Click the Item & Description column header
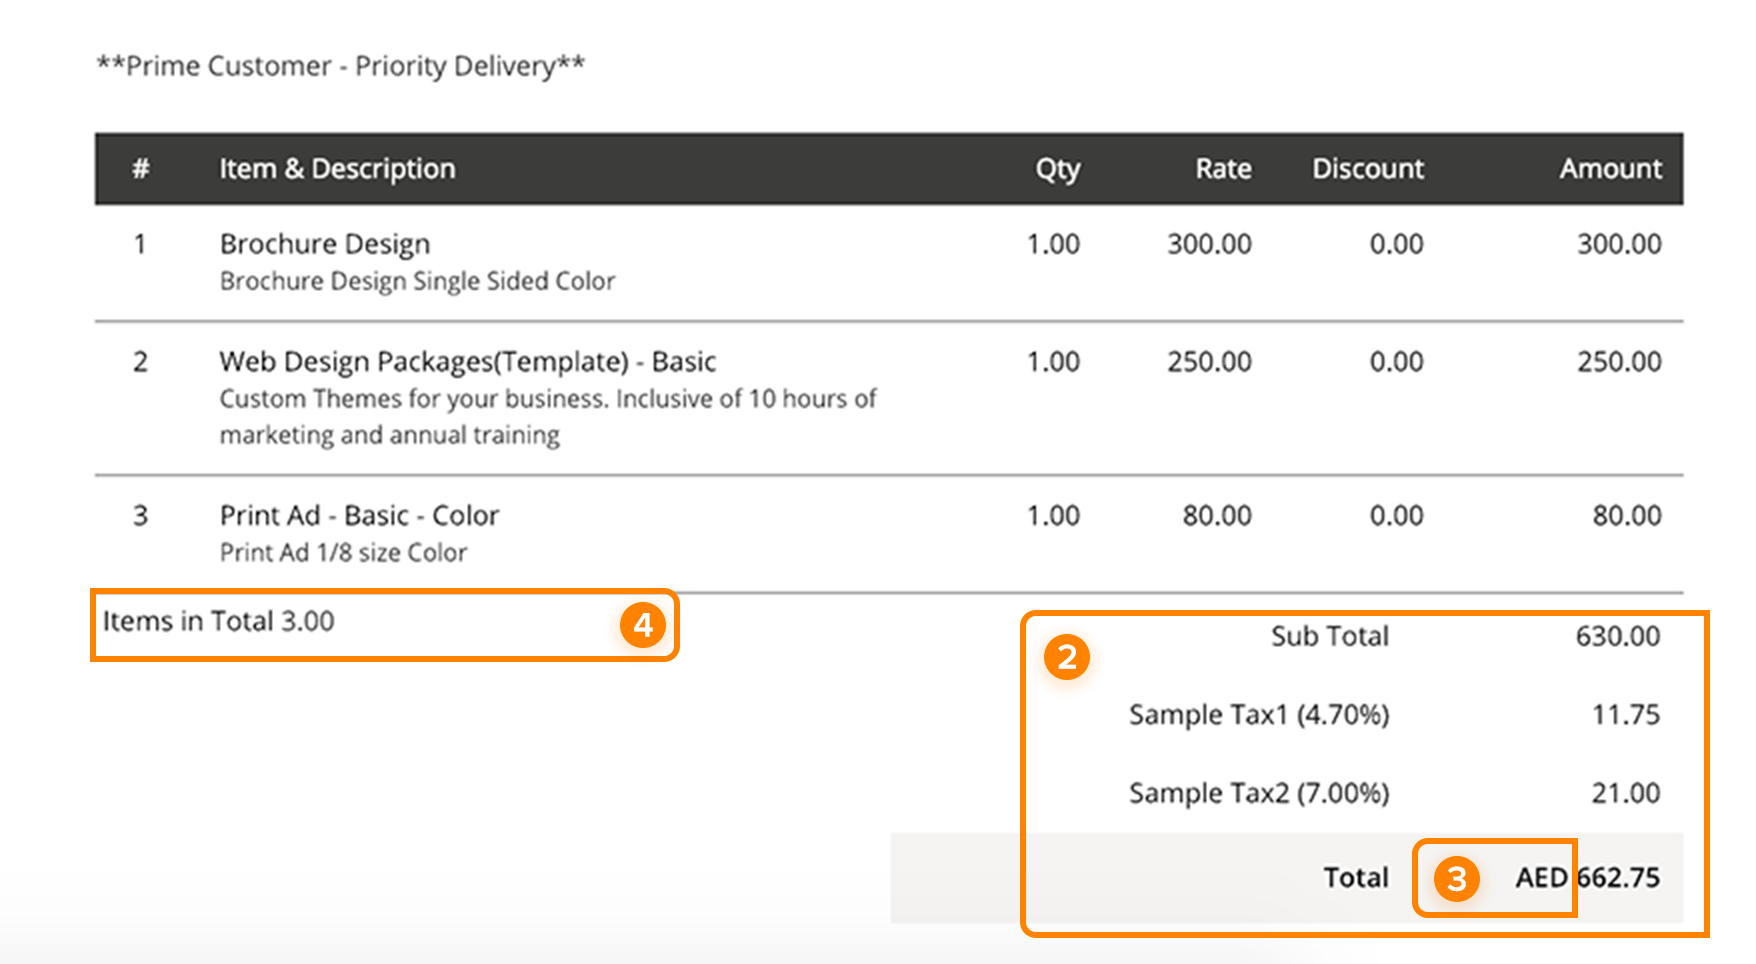The image size is (1756, 964). (x=337, y=169)
